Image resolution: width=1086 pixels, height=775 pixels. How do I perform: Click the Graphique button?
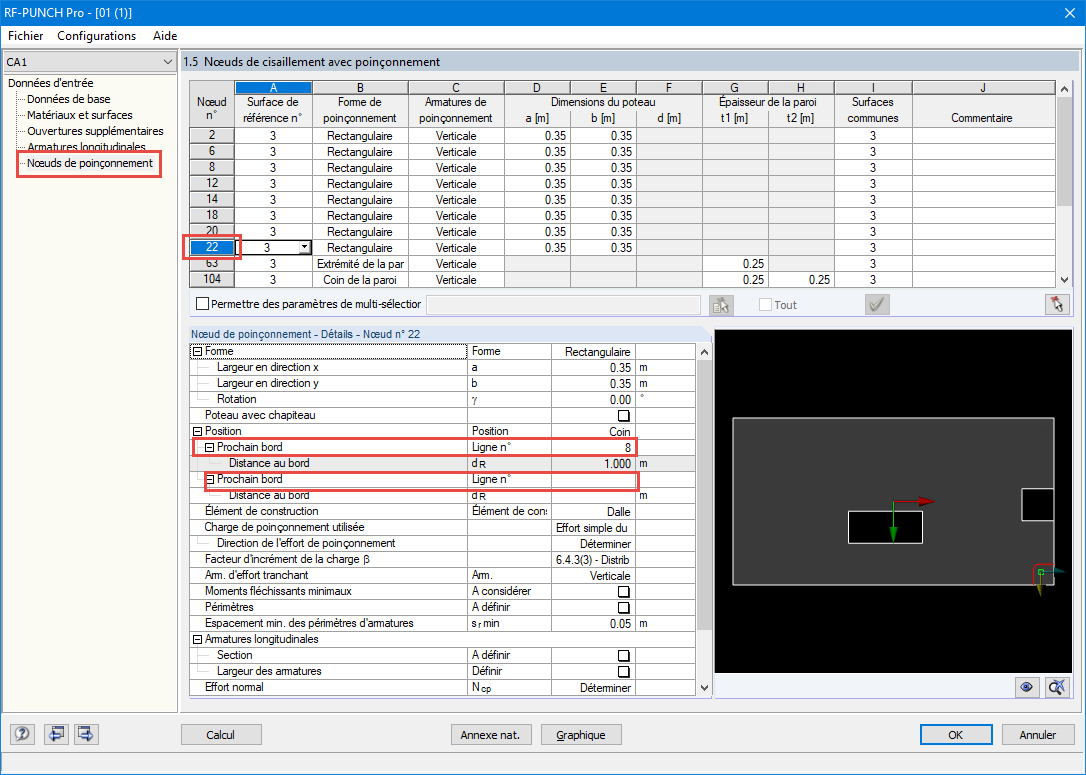tap(580, 734)
